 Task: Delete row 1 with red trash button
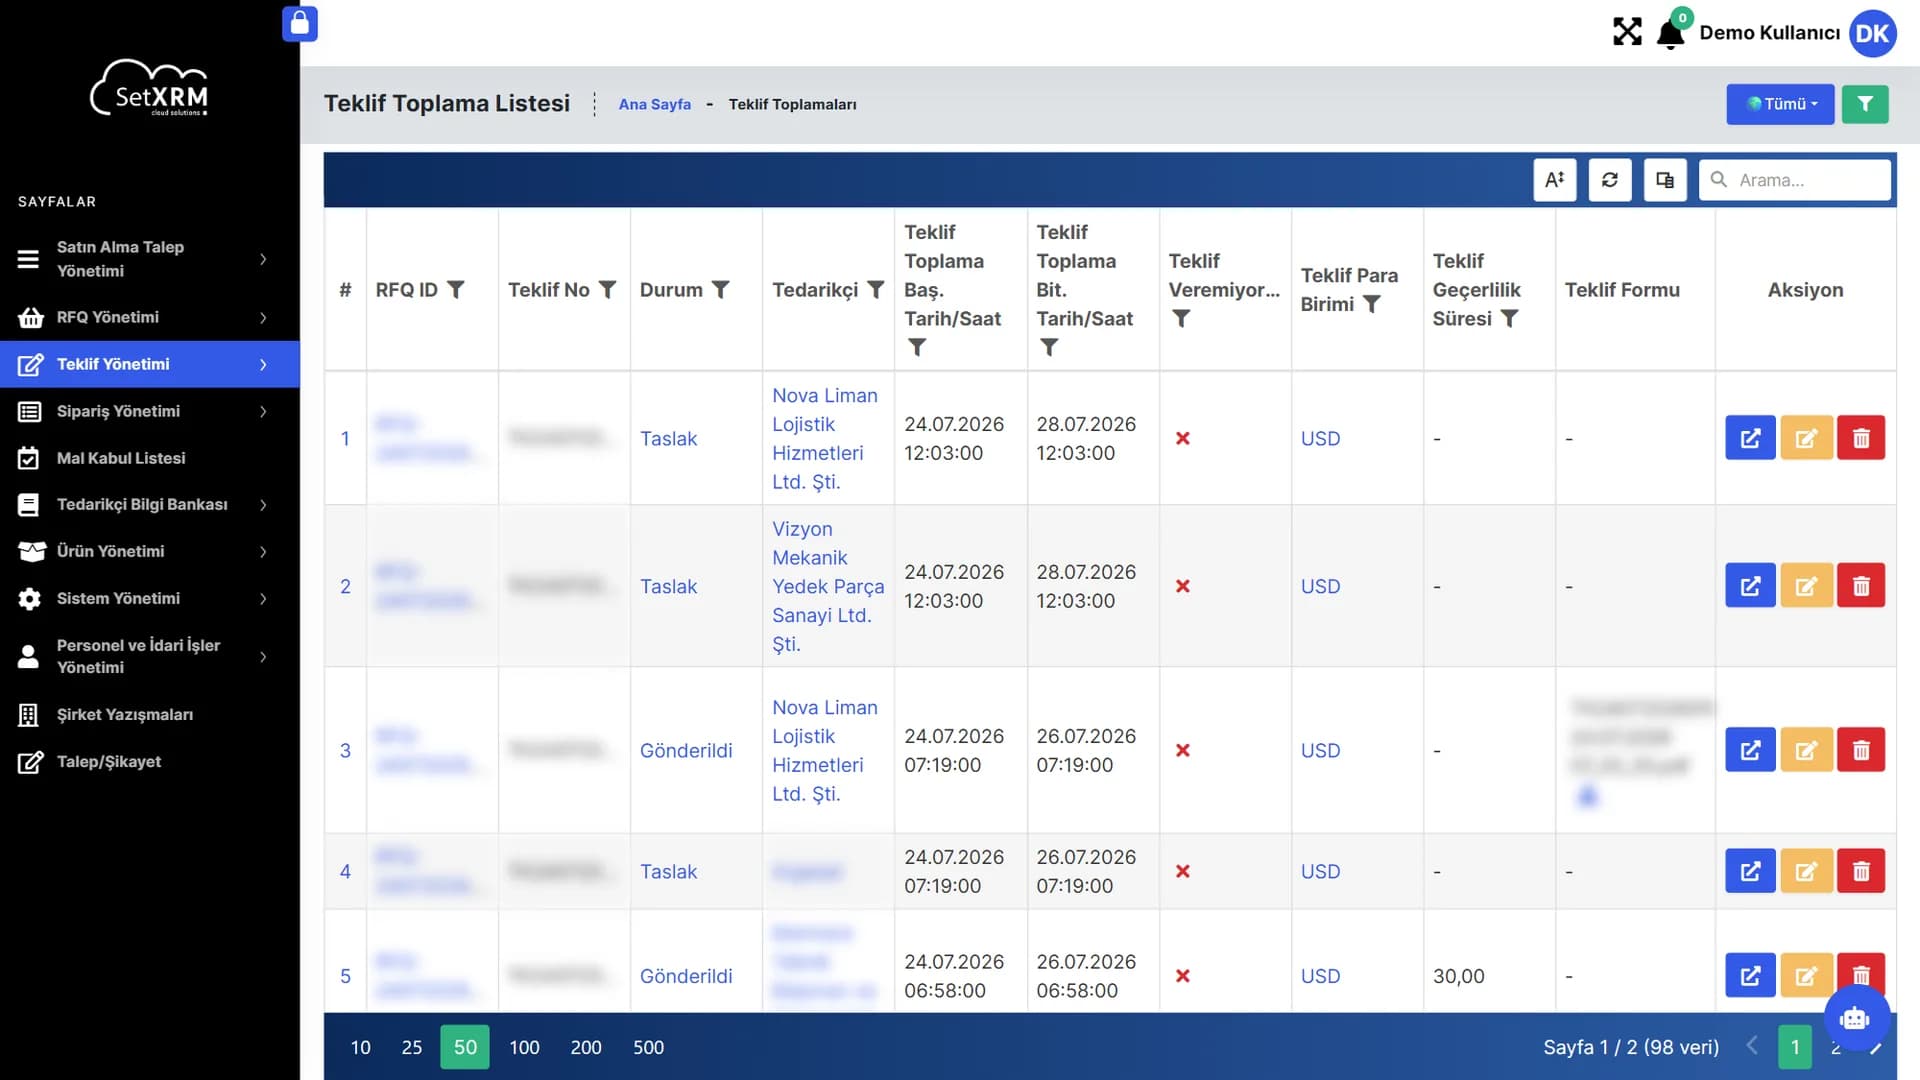[1861, 438]
